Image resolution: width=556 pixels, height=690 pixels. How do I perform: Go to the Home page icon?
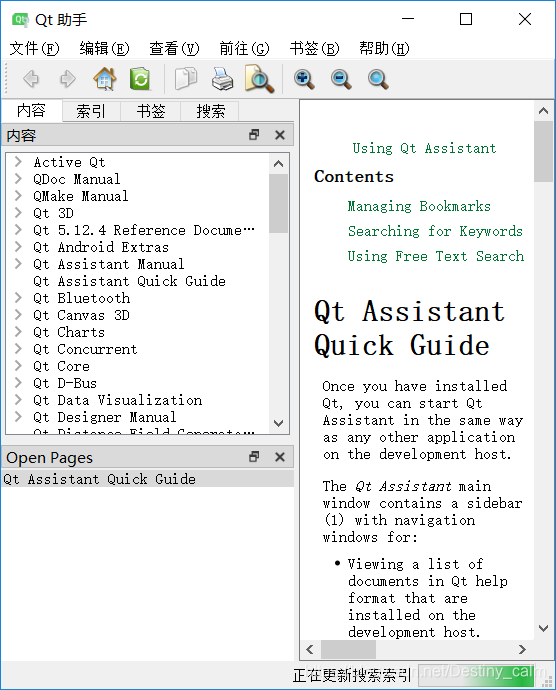(105, 79)
